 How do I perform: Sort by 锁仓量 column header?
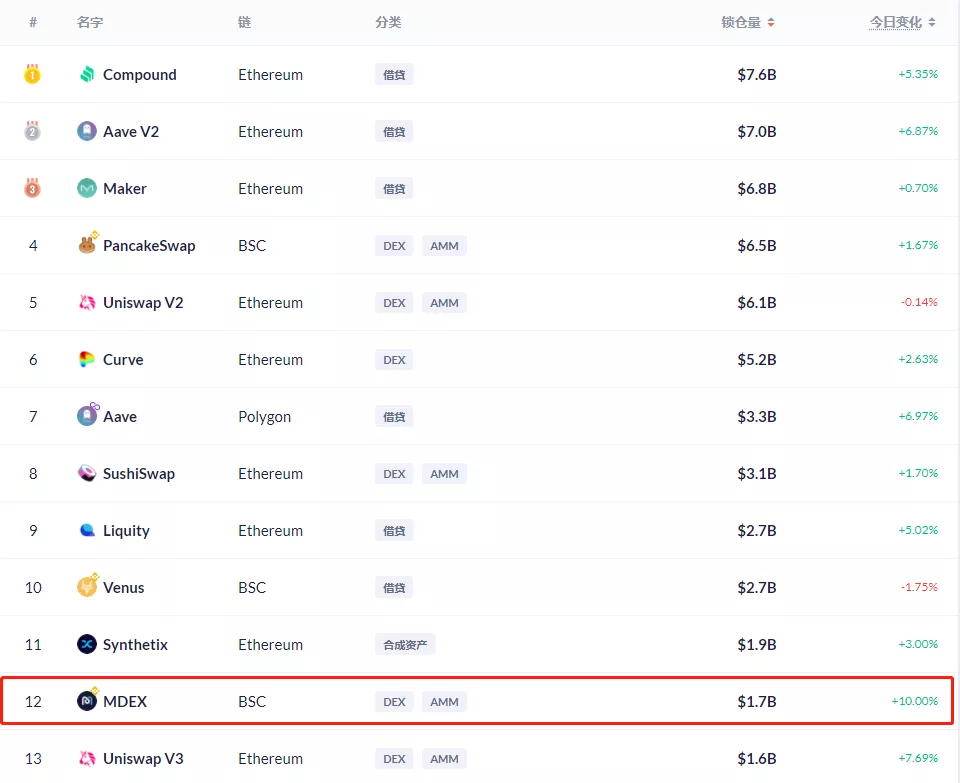tap(748, 22)
